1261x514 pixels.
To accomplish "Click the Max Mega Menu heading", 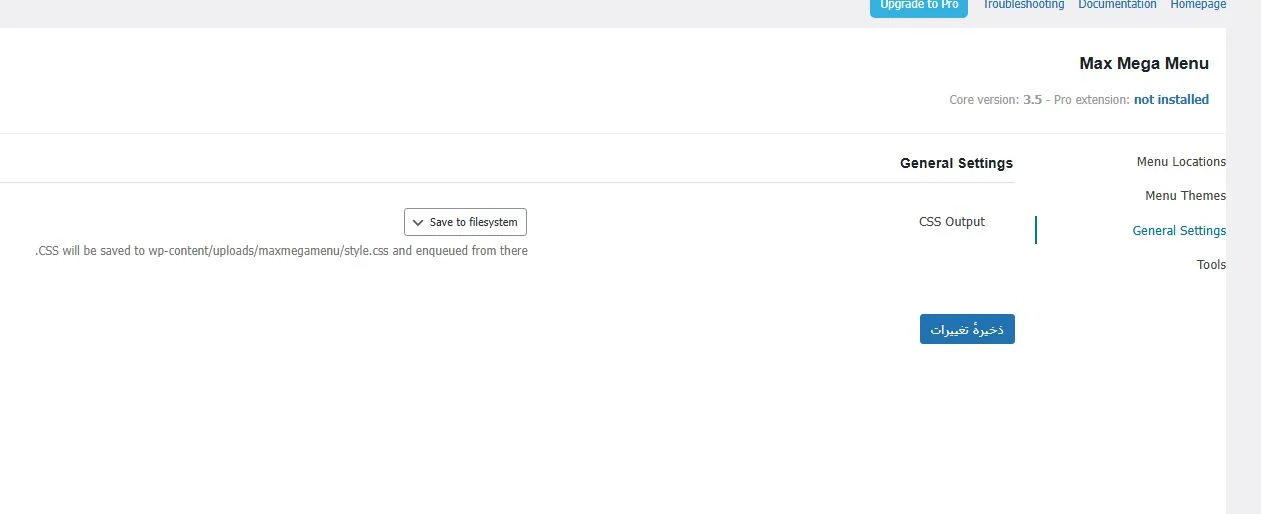I will (1144, 63).
